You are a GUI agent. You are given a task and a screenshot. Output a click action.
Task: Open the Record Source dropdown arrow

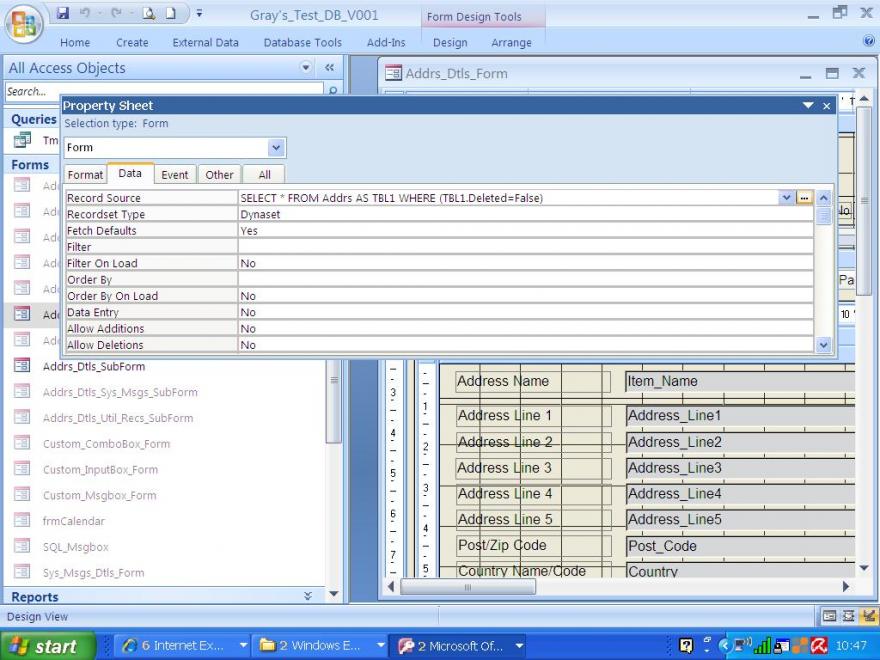coord(786,198)
